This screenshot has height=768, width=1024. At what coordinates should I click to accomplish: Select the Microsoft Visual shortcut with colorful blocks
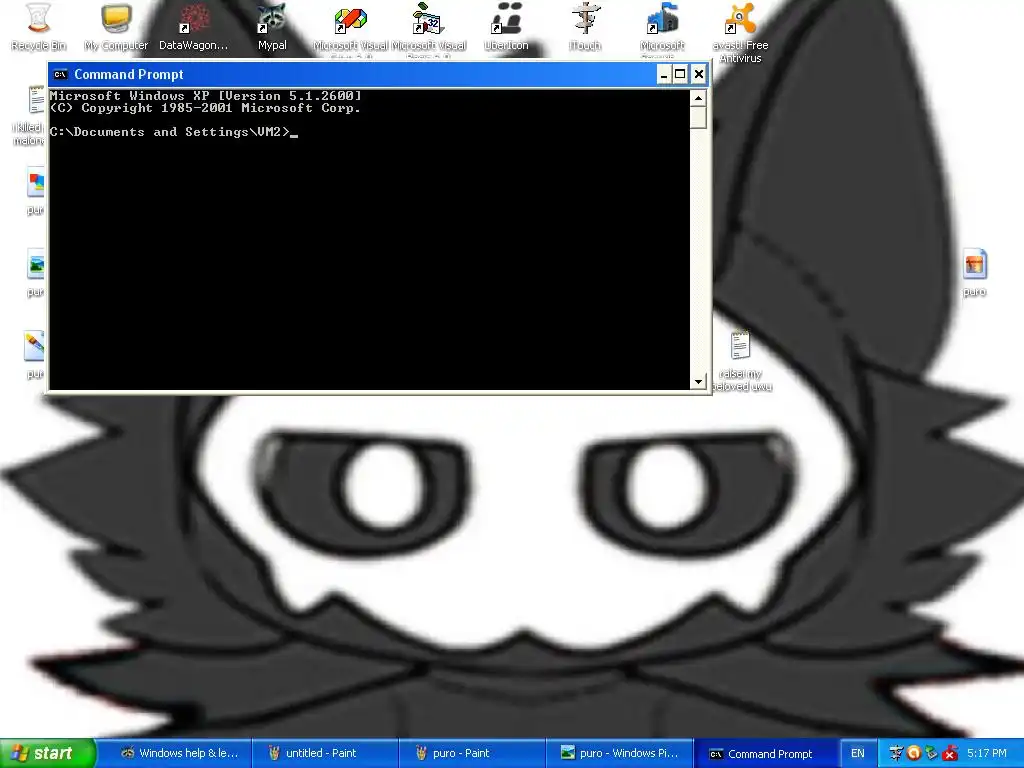351,29
